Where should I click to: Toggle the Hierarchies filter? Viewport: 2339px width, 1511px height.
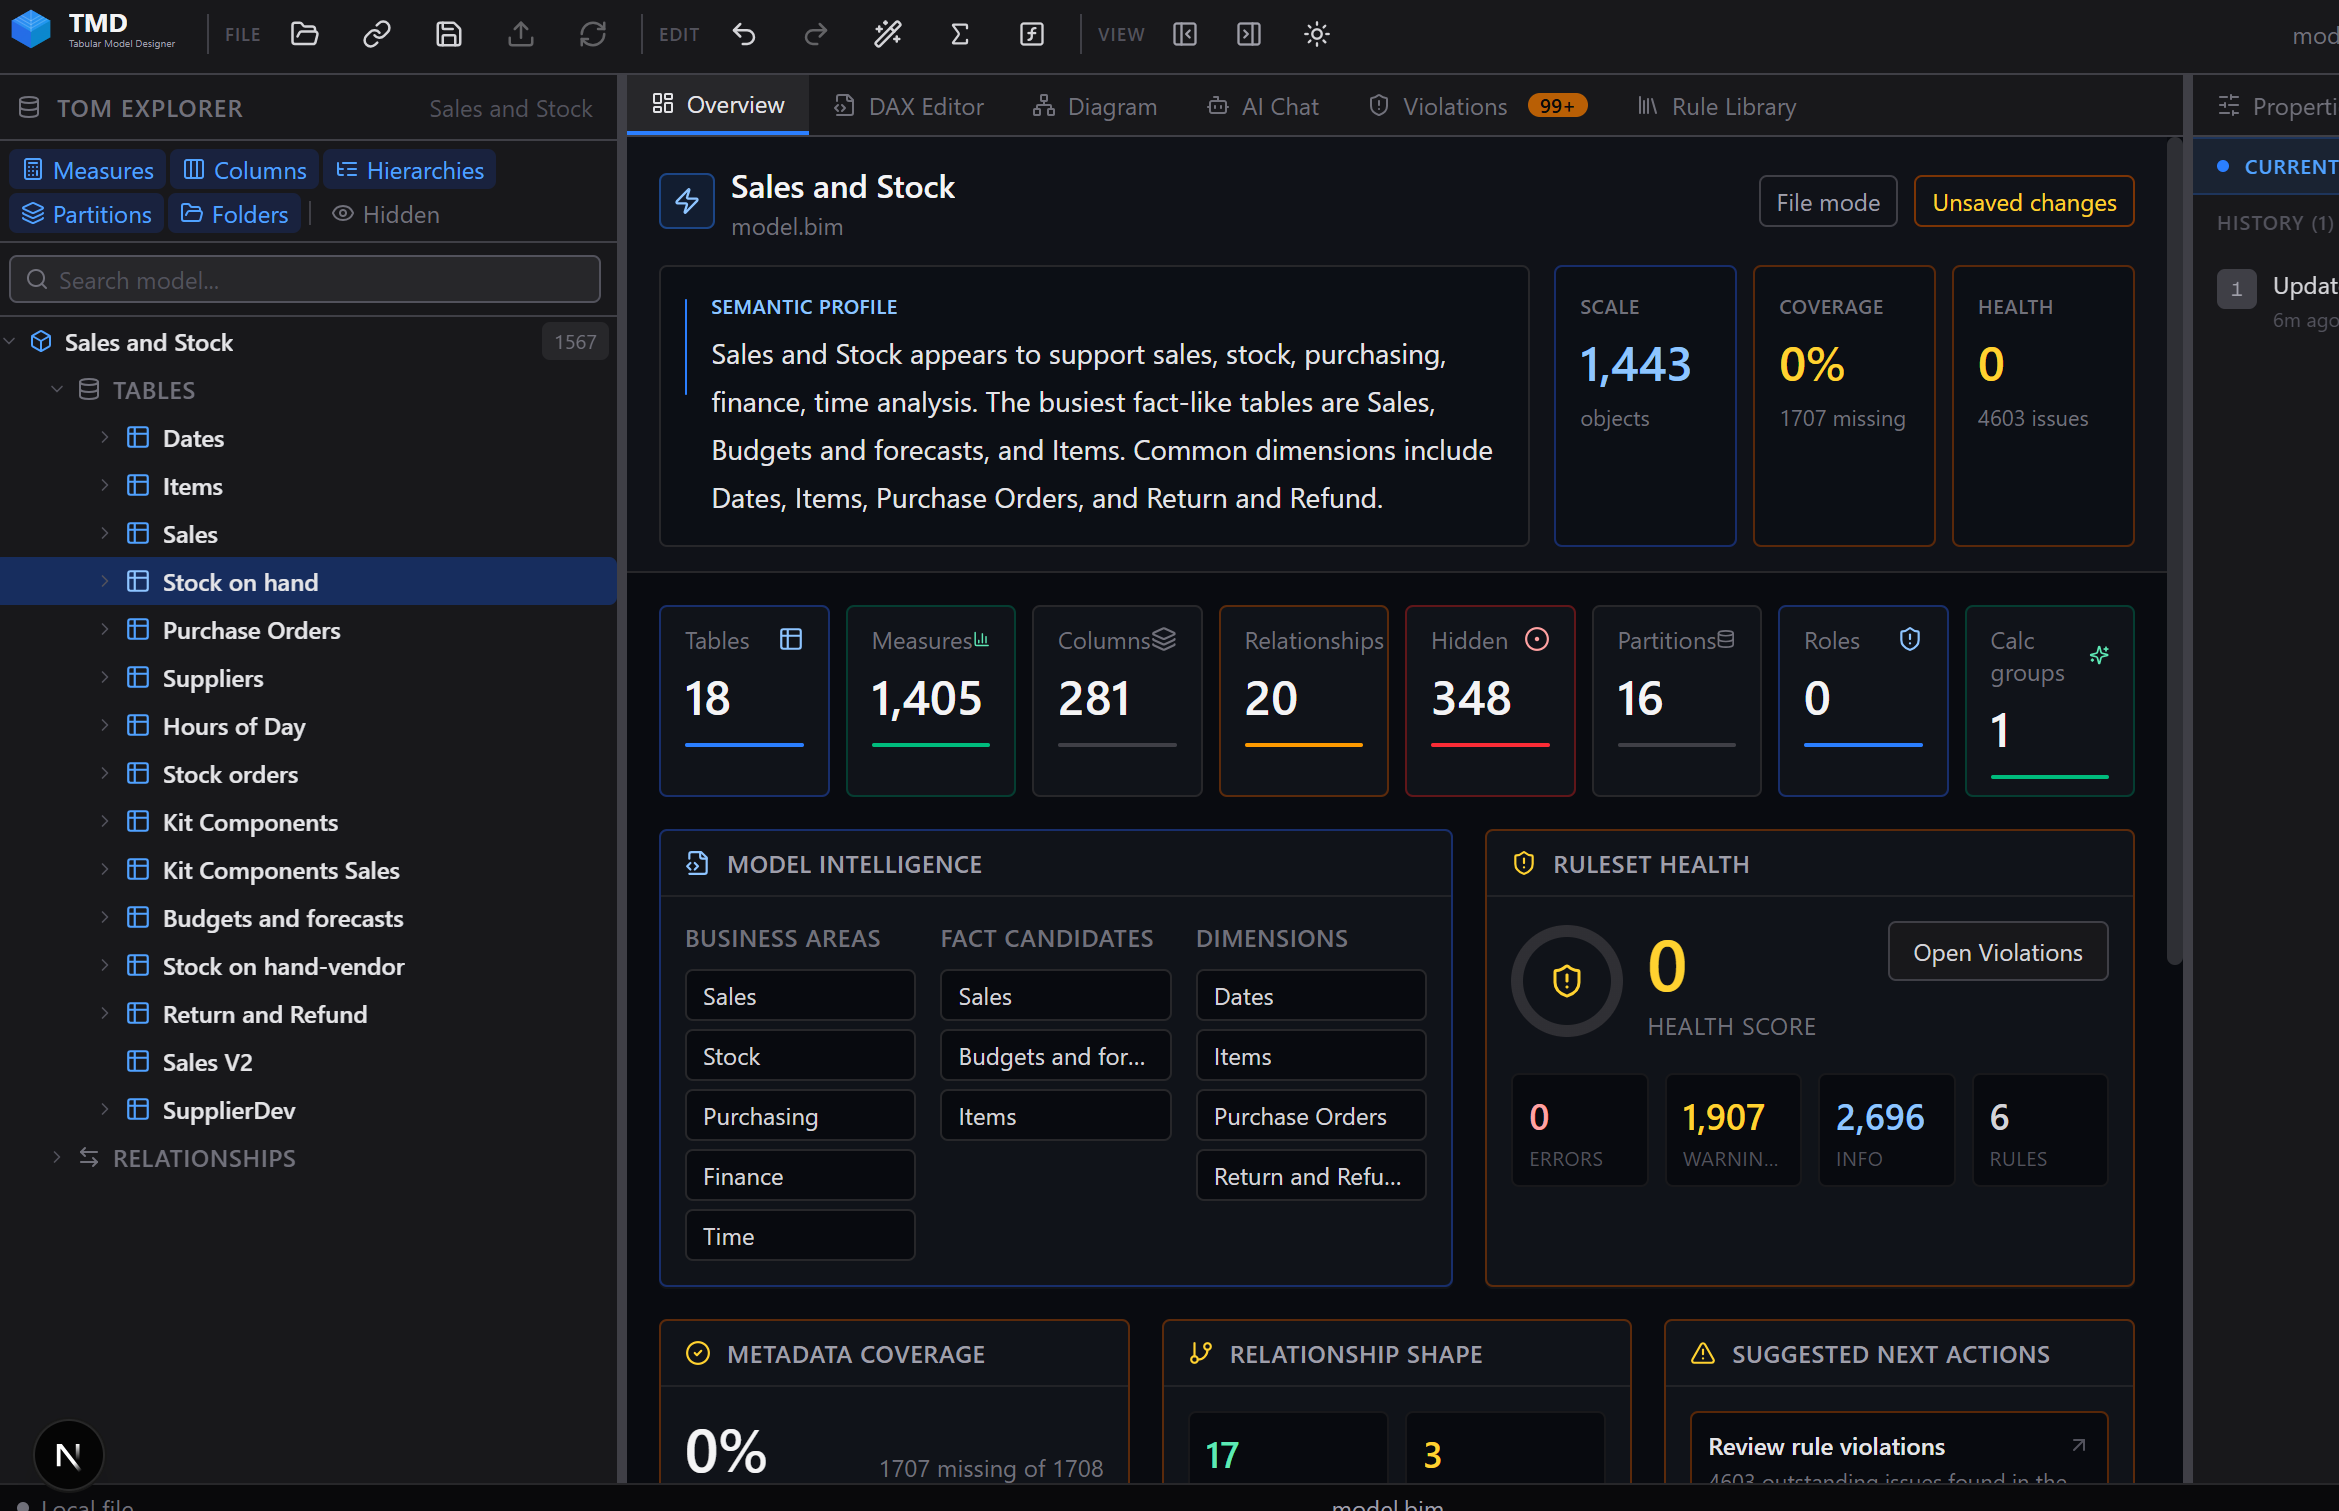pos(410,170)
